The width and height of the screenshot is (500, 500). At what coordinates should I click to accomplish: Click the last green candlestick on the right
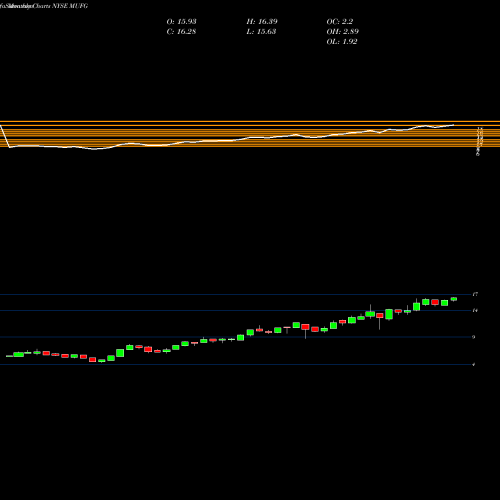[454, 299]
